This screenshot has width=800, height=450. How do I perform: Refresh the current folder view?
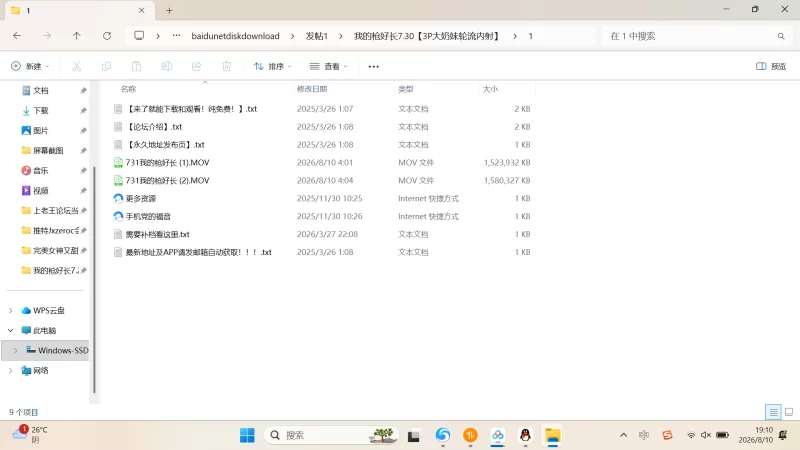click(x=107, y=36)
